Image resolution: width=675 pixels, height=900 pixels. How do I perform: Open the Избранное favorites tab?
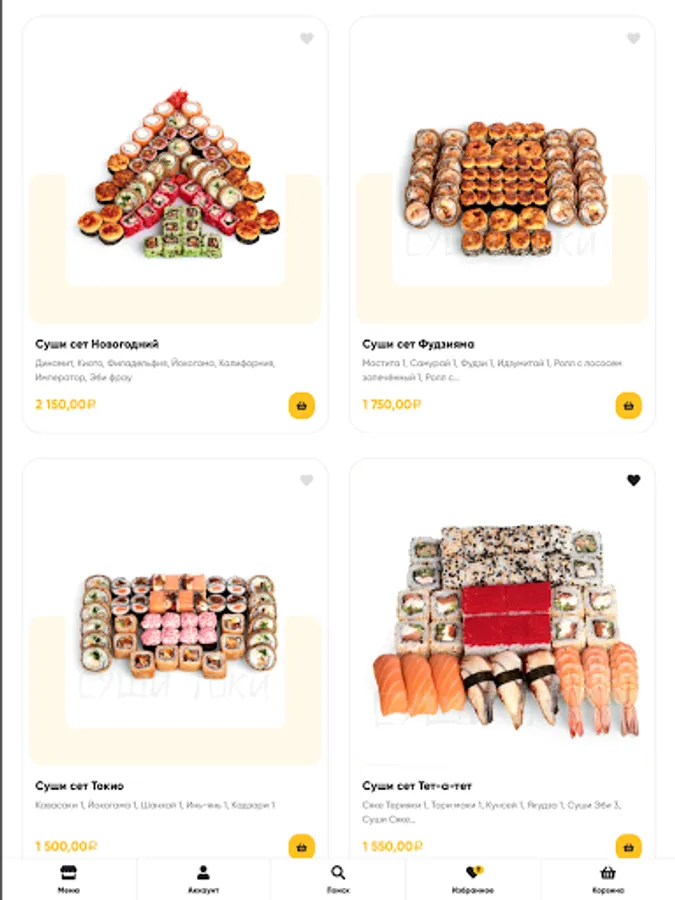click(473, 879)
